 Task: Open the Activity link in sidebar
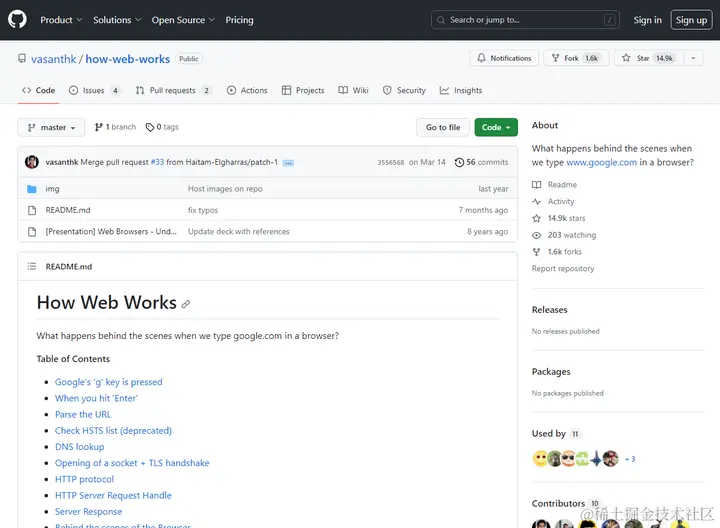tap(553, 201)
